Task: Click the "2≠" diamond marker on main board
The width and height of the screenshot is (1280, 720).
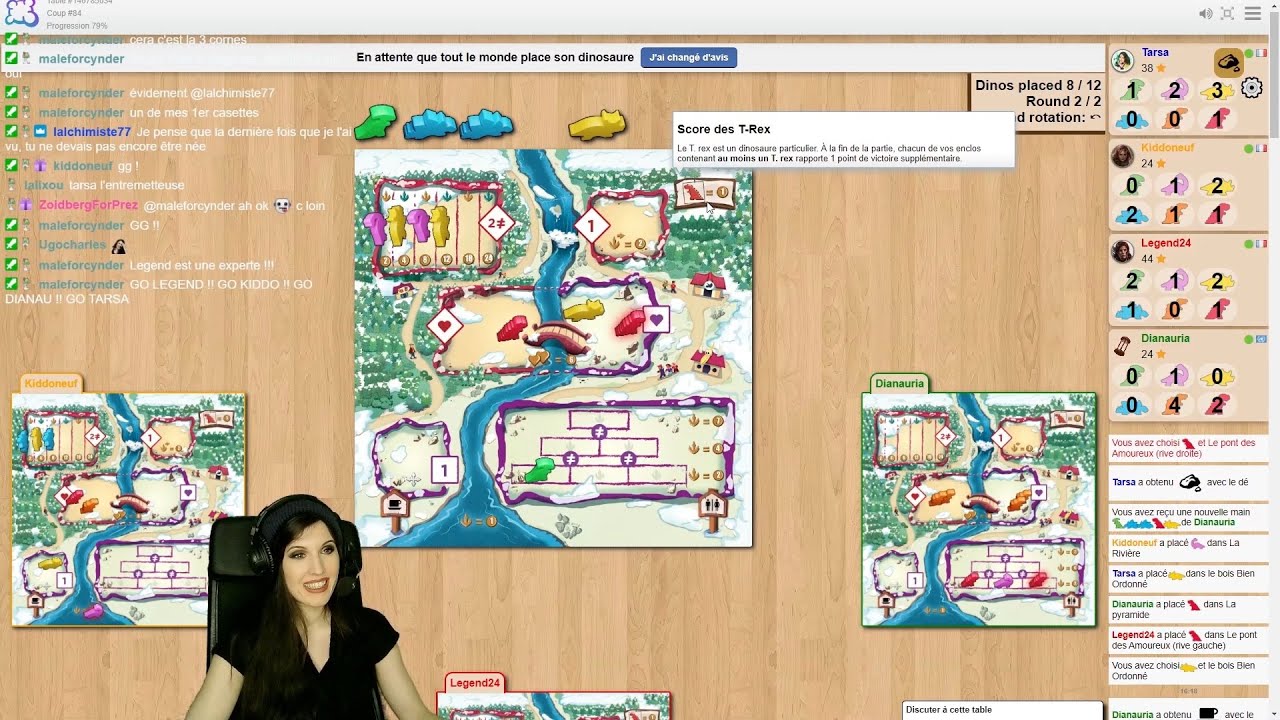Action: 496,224
